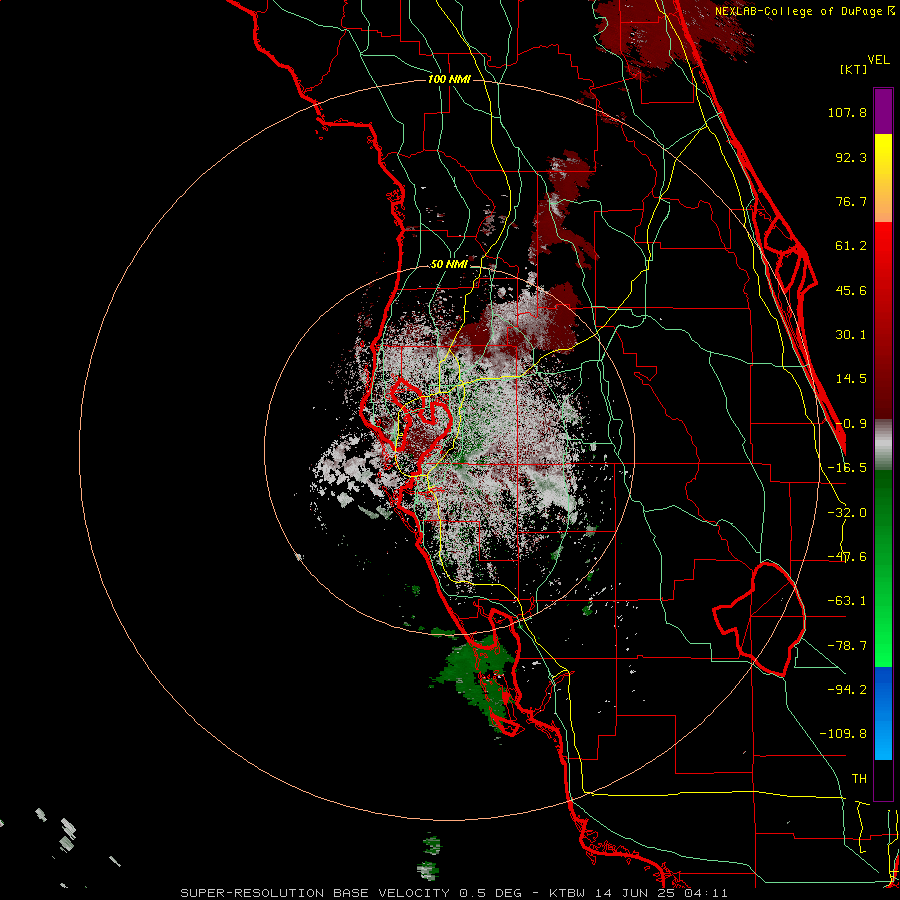Viewport: 900px width, 900px height.
Task: Pick the blue segment of the velocity color bar
Action: (x=883, y=713)
